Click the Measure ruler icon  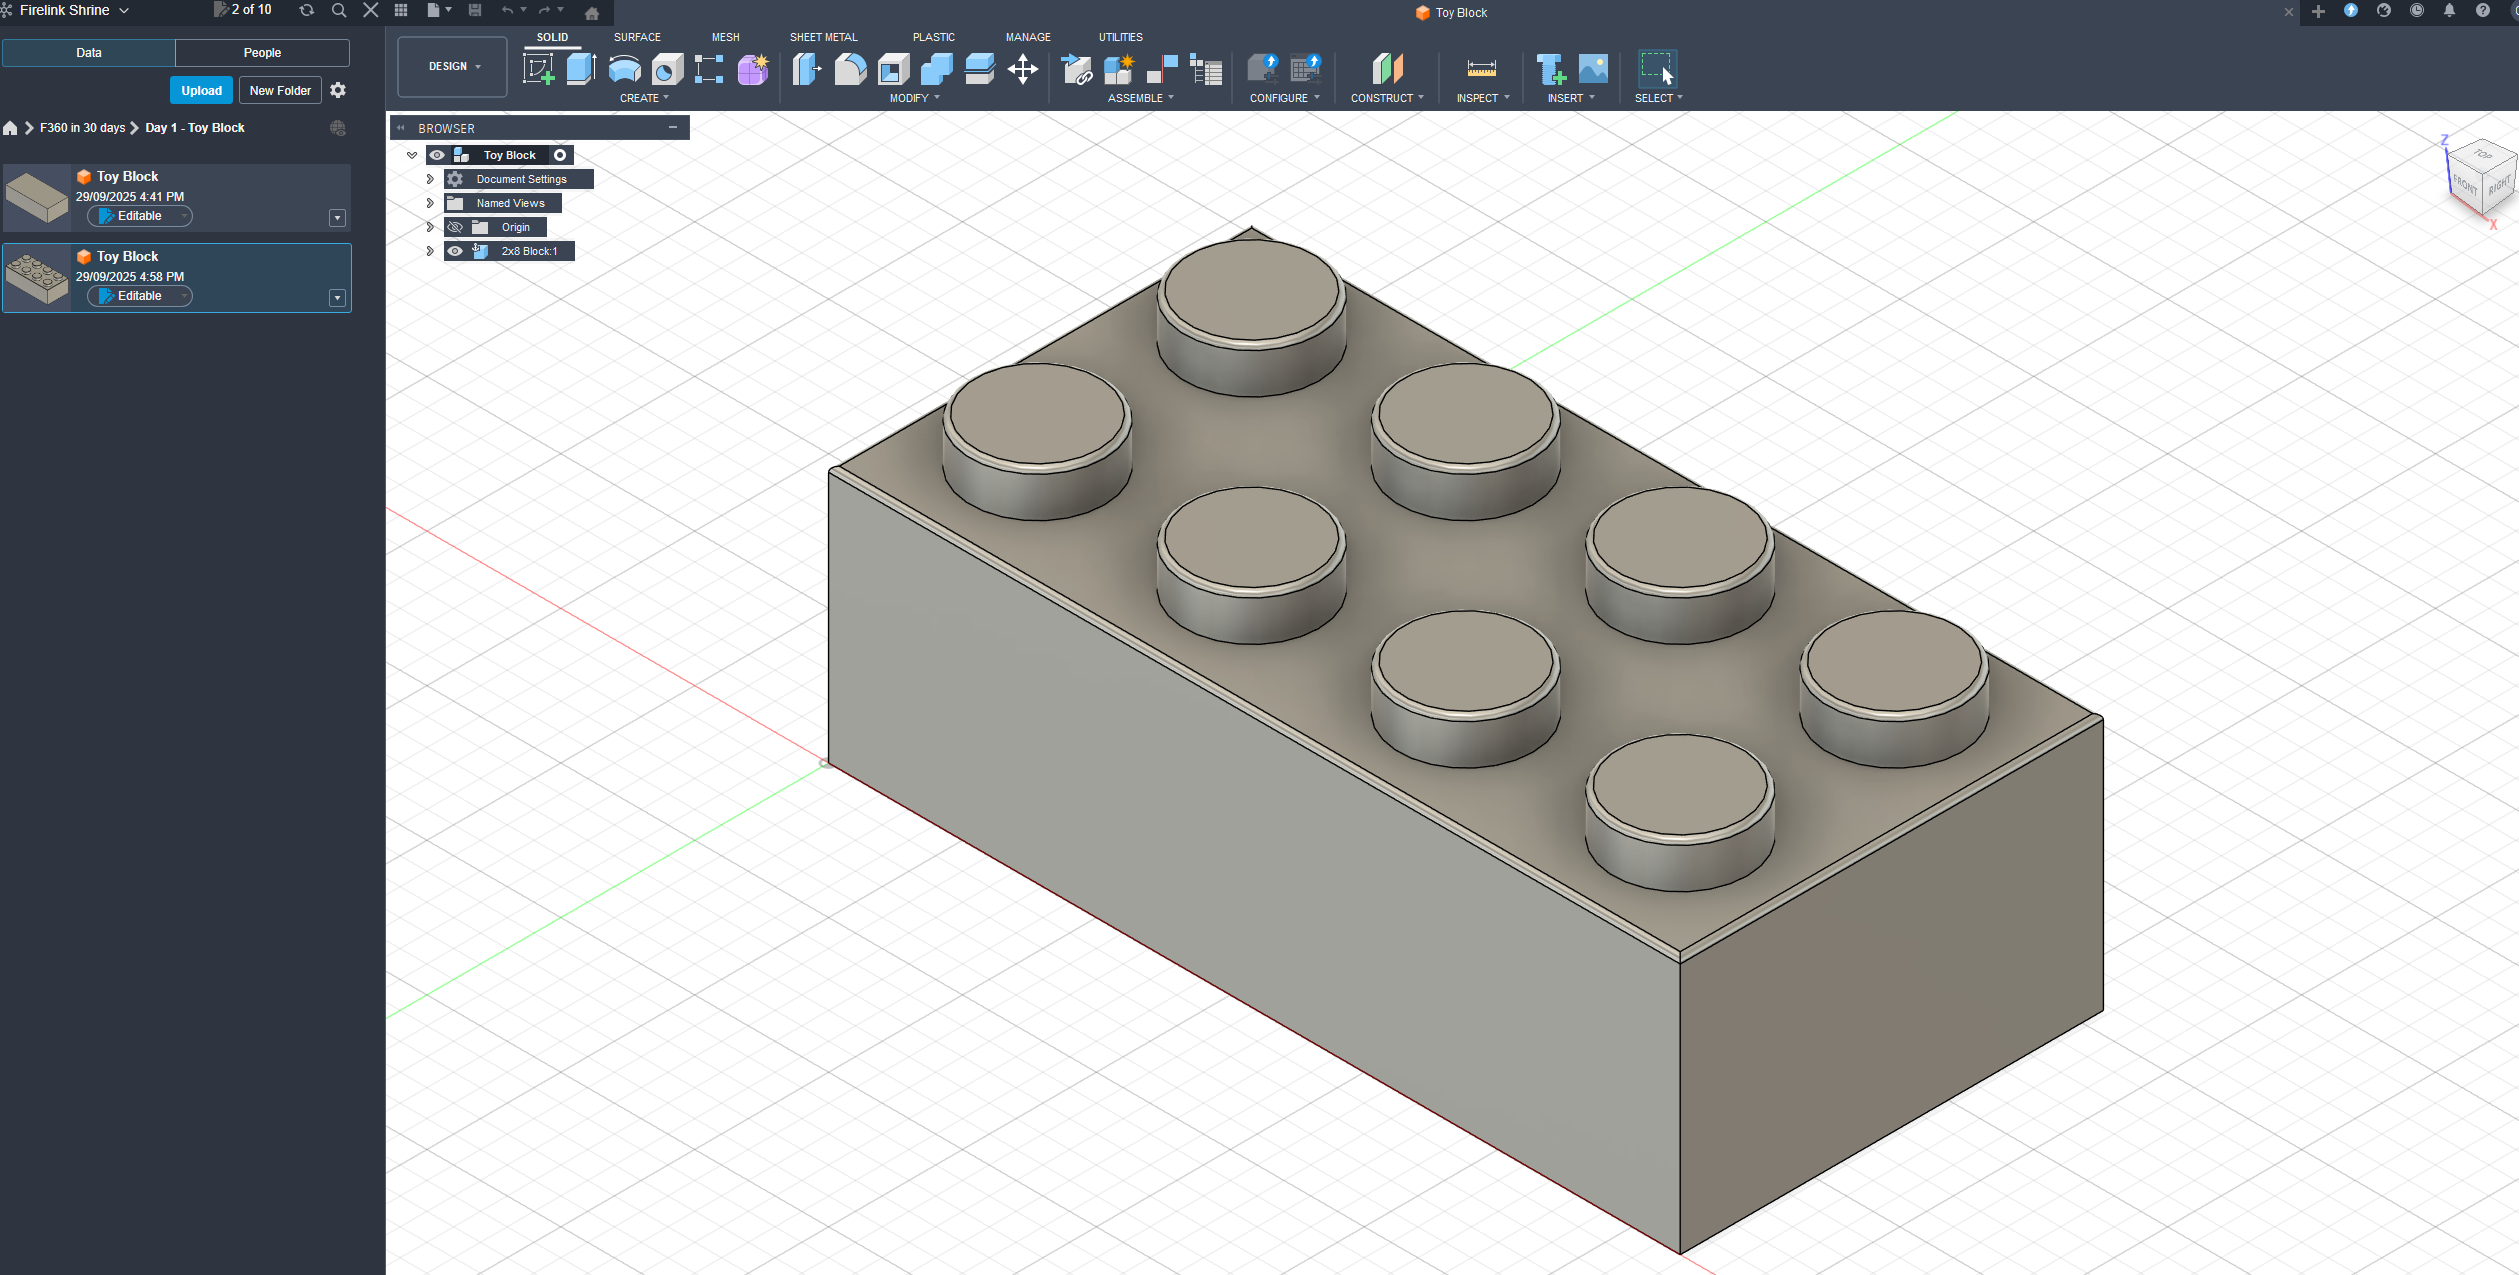pyautogui.click(x=1481, y=69)
